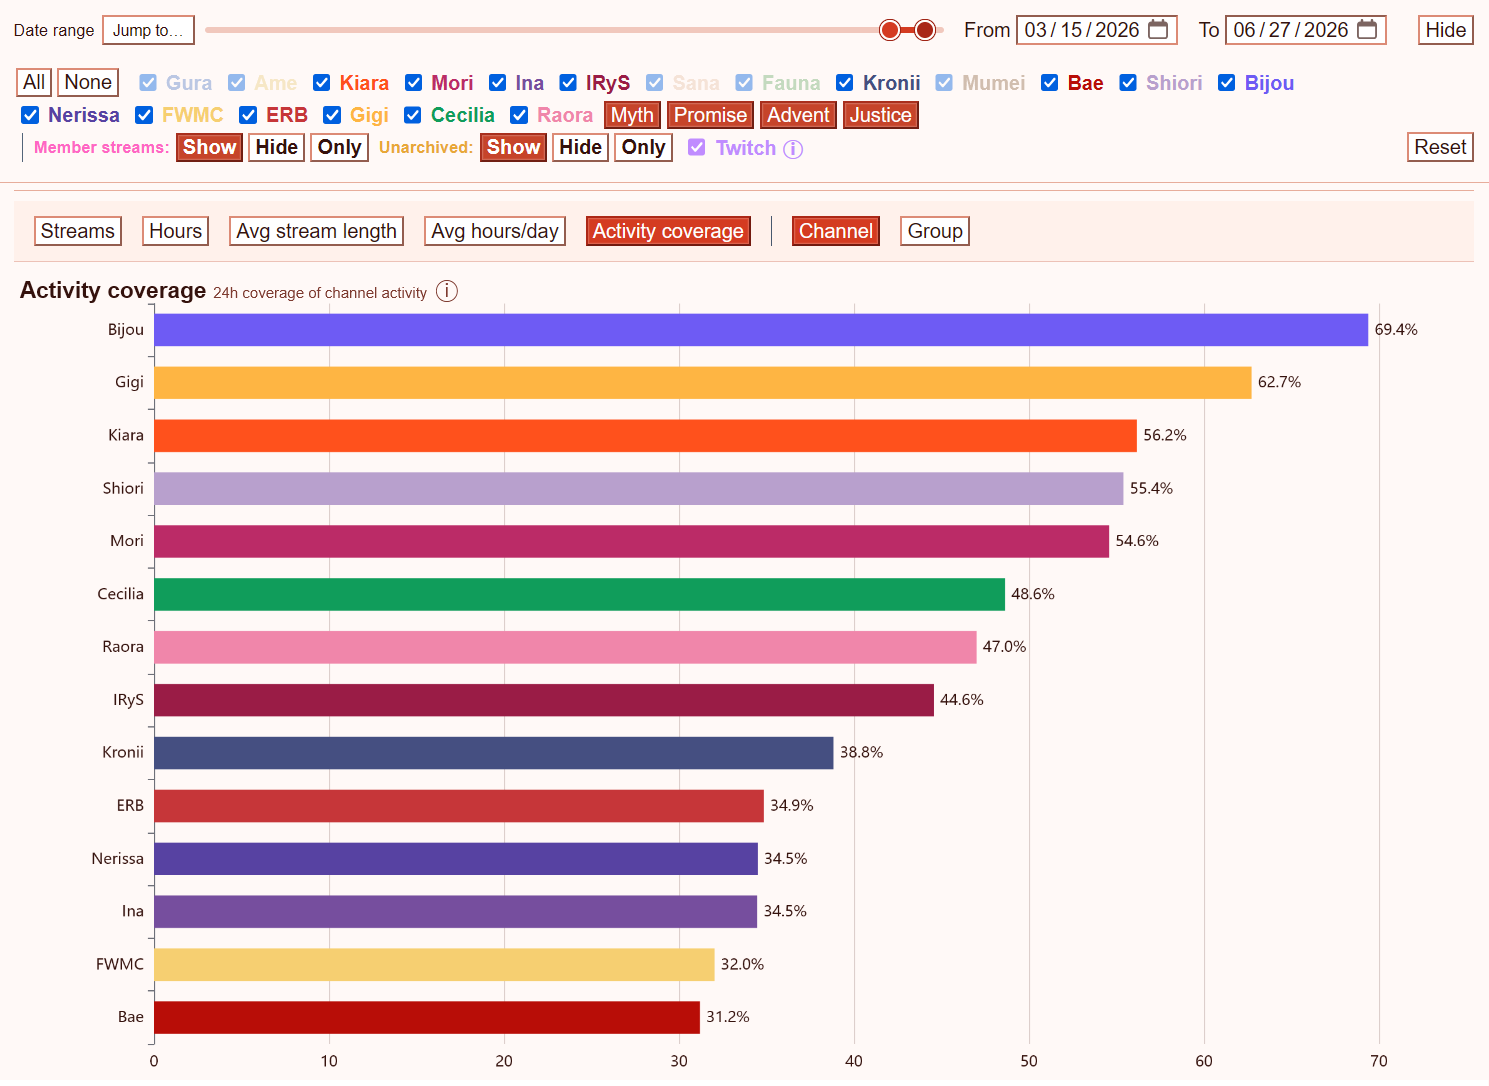Screen dimensions: 1489x1086
Task: Open the Activity coverage info icon
Action: (x=447, y=291)
